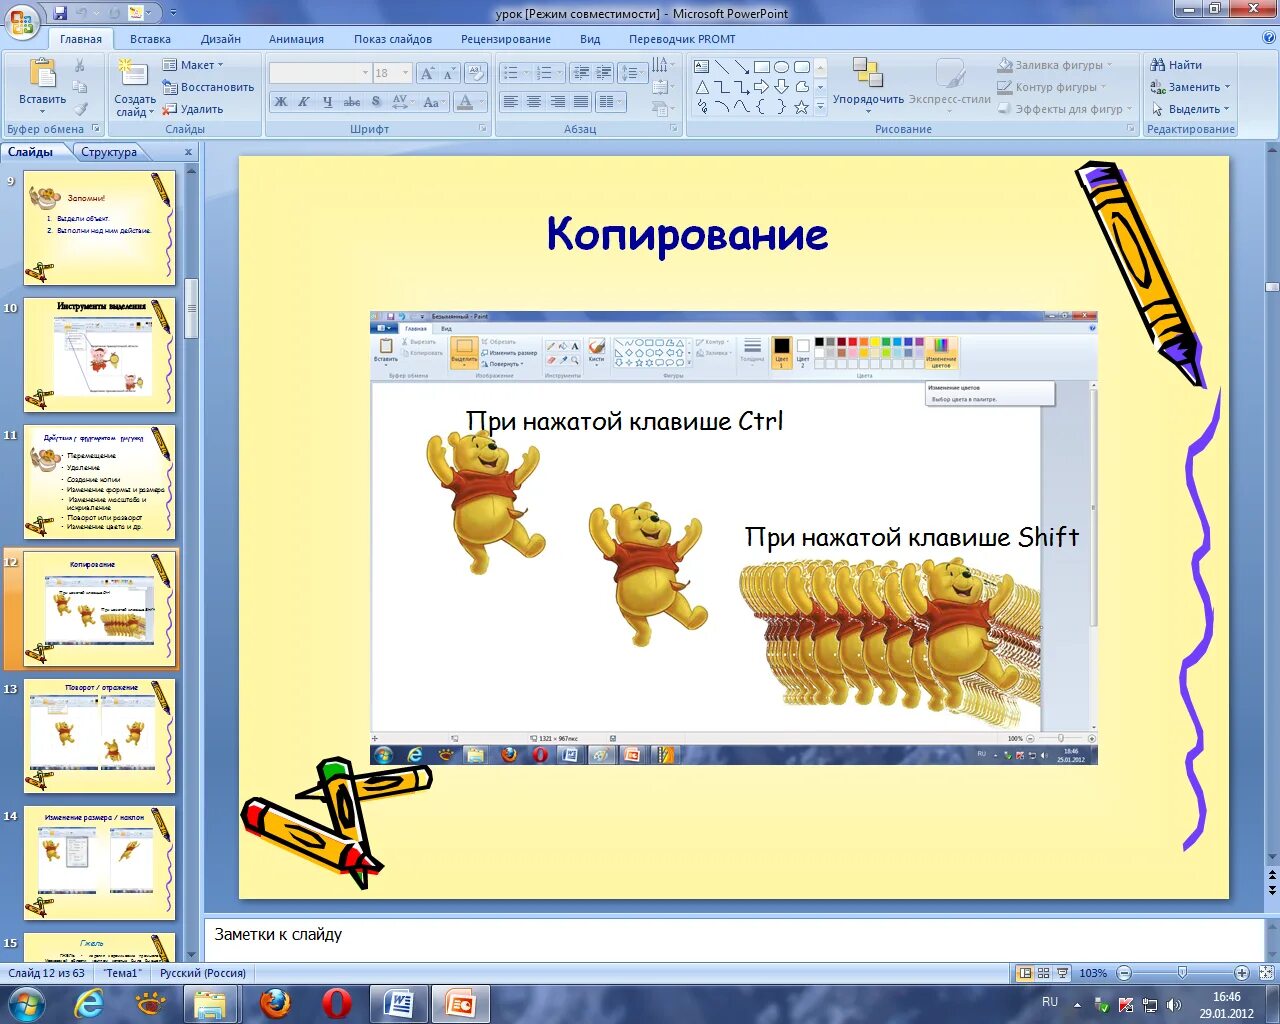Switch to Slide Sorter view in status bar

click(x=1043, y=973)
